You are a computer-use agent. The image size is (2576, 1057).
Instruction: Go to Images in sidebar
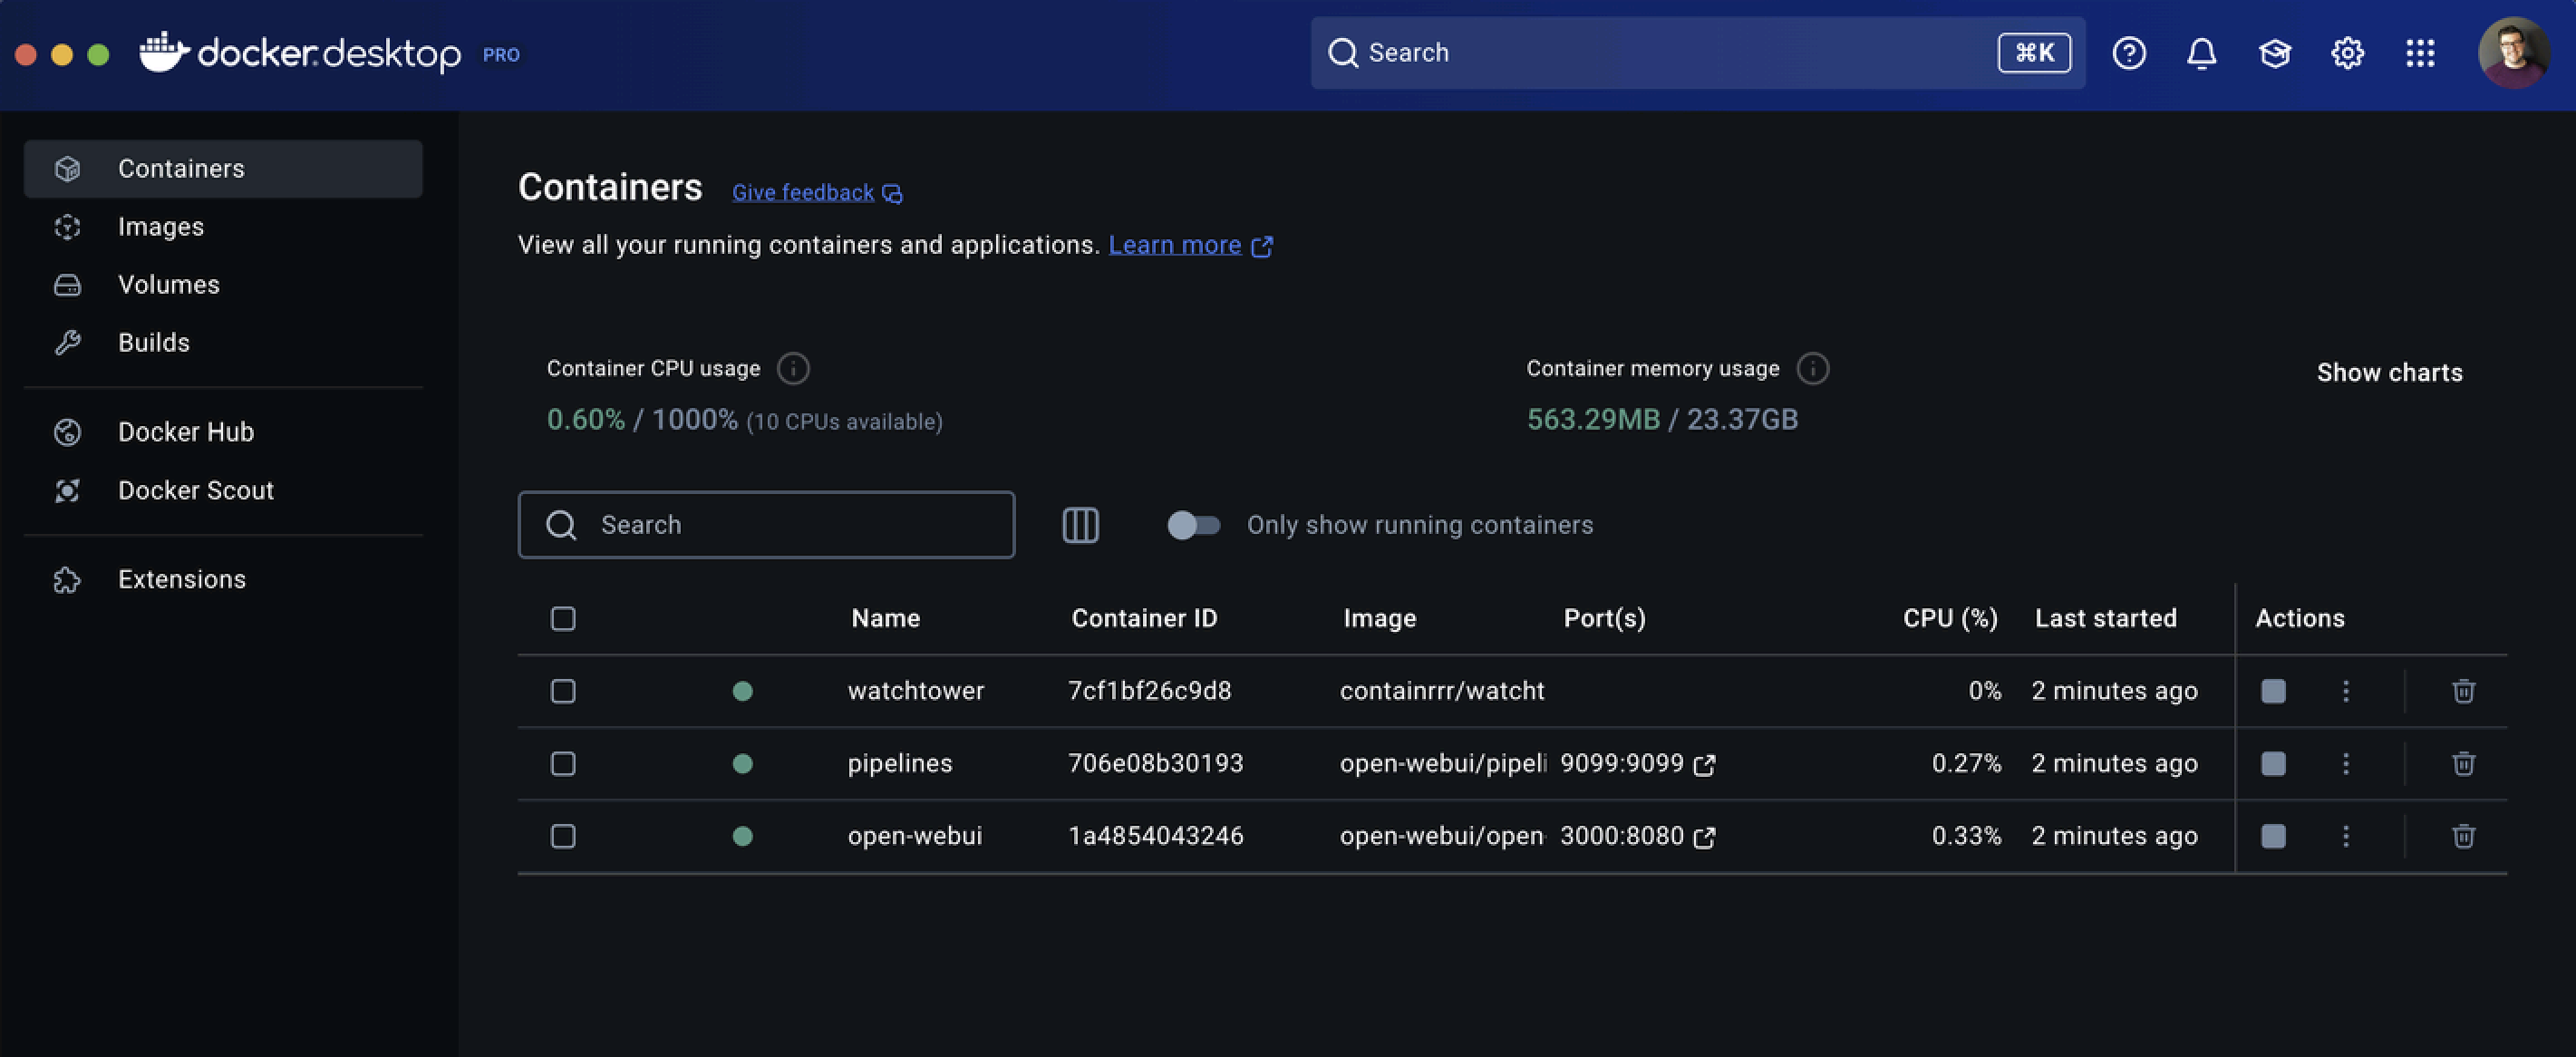pyautogui.click(x=160, y=227)
